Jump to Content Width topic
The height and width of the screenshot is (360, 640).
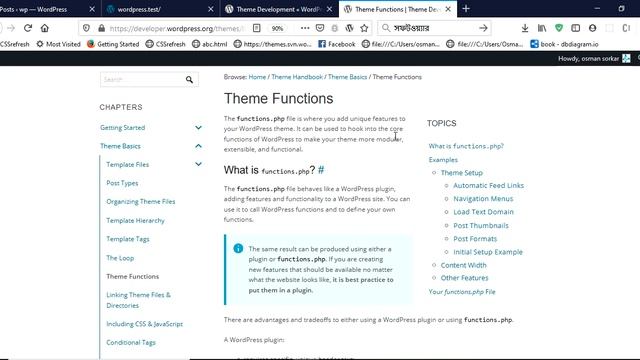click(x=463, y=265)
